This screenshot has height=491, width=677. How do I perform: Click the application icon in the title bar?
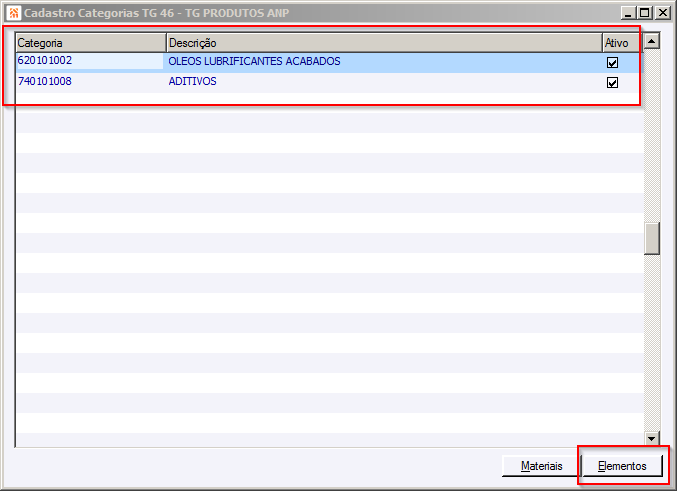click(x=13, y=13)
